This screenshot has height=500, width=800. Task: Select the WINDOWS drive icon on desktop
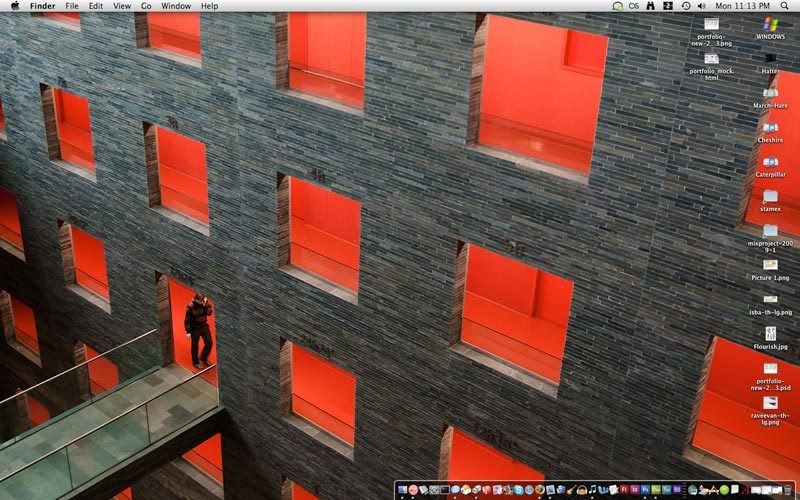770,24
